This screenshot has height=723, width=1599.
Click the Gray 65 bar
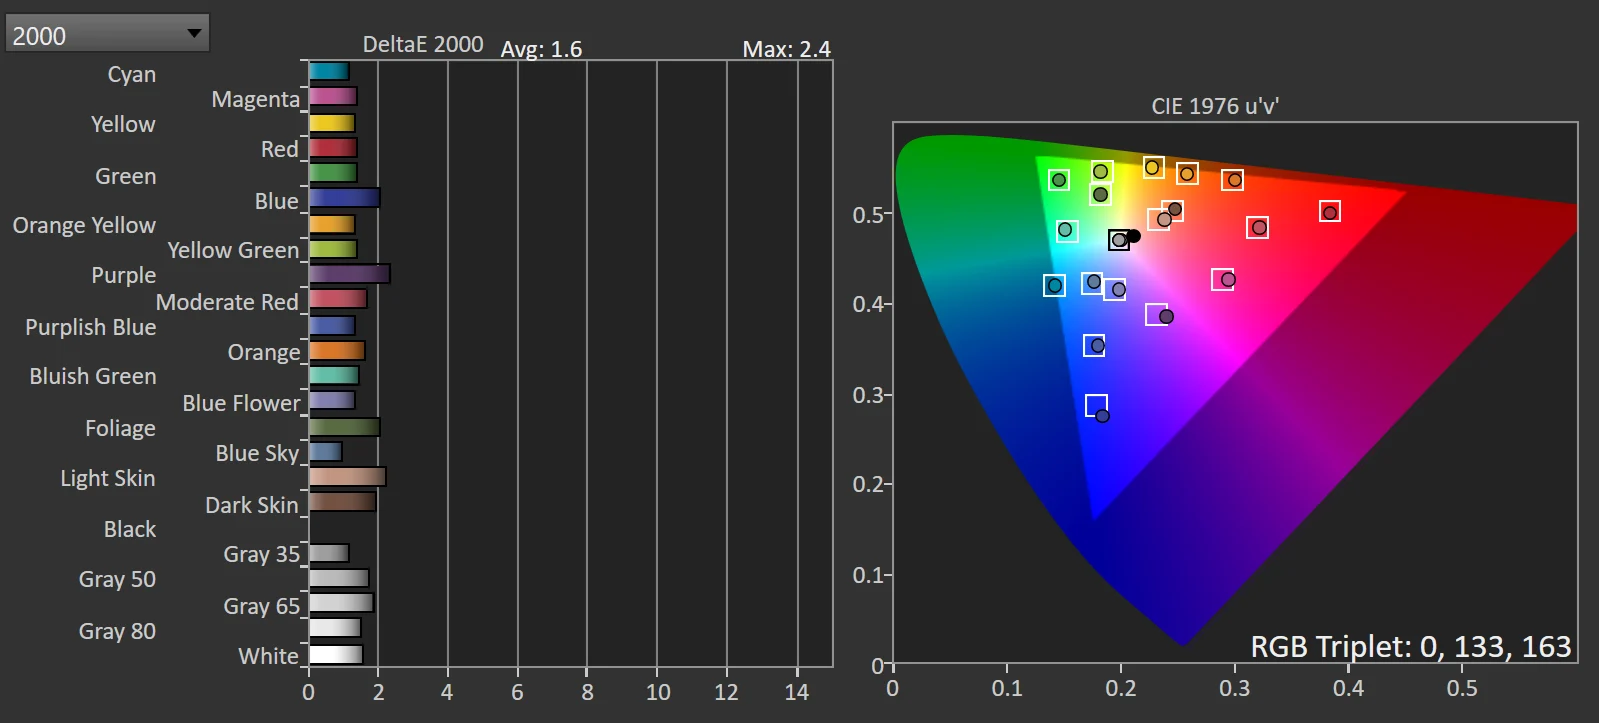pyautogui.click(x=341, y=603)
